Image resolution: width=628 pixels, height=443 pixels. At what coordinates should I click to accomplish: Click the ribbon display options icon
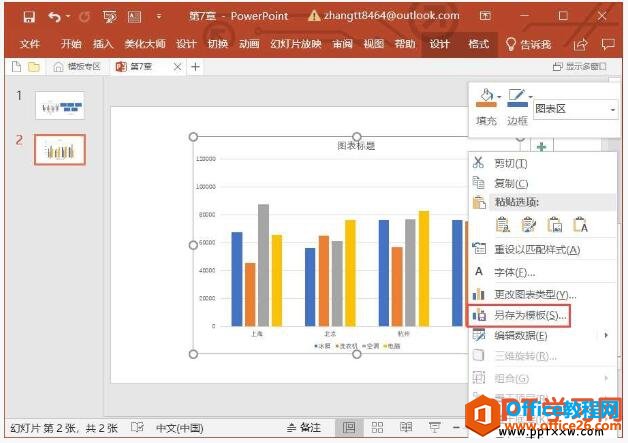coord(485,16)
